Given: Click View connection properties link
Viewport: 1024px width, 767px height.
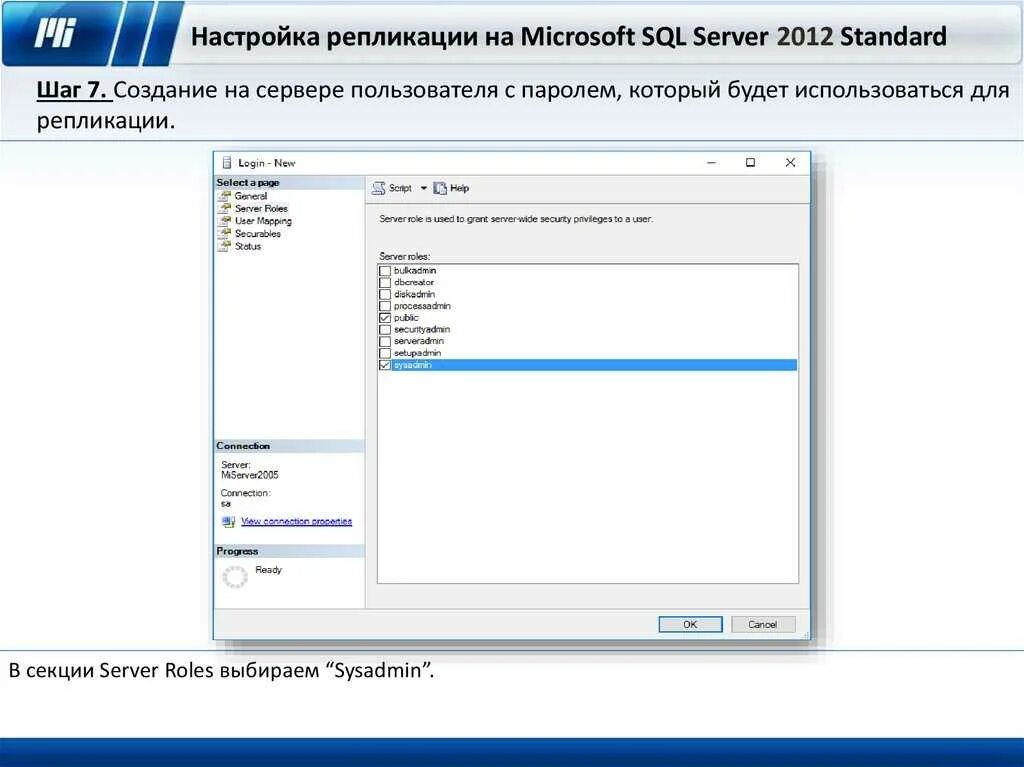Looking at the screenshot, I should (x=296, y=521).
